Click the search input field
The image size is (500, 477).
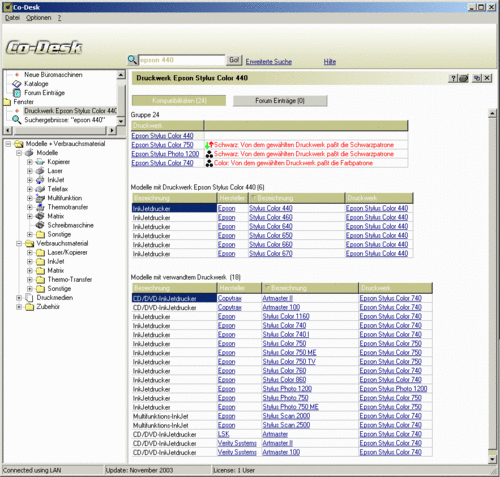(x=182, y=60)
